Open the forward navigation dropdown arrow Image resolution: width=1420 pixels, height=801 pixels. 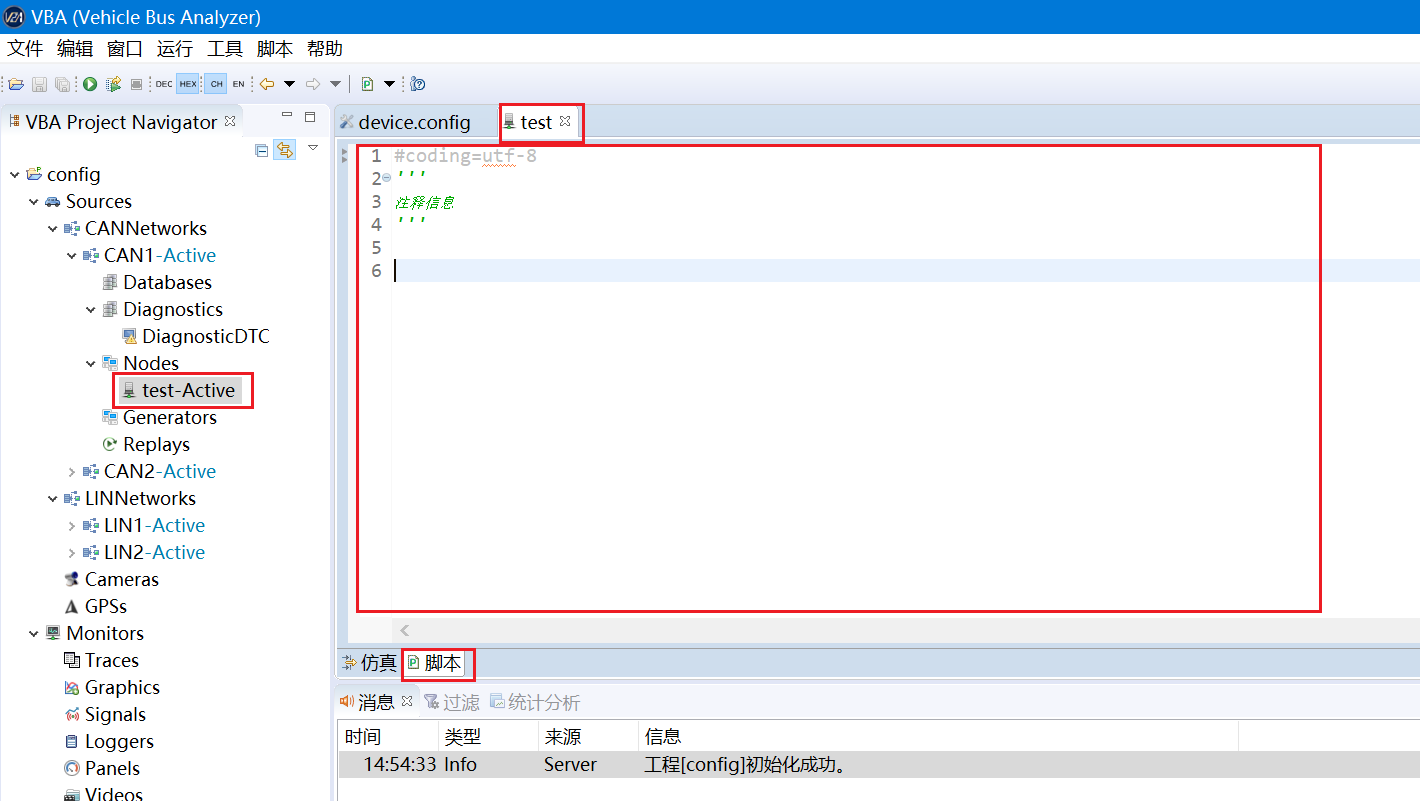[x=335, y=84]
